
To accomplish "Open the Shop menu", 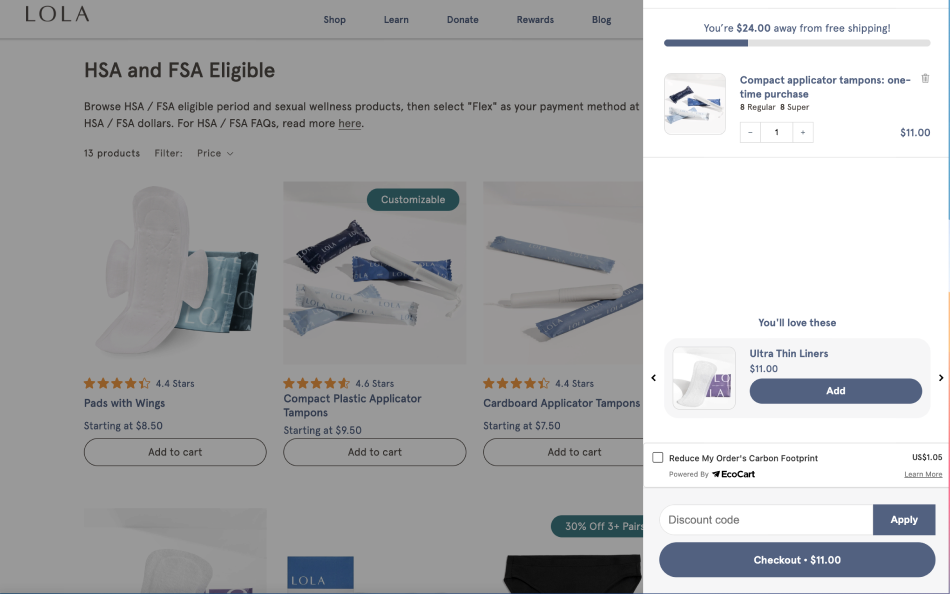I will tap(334, 20).
